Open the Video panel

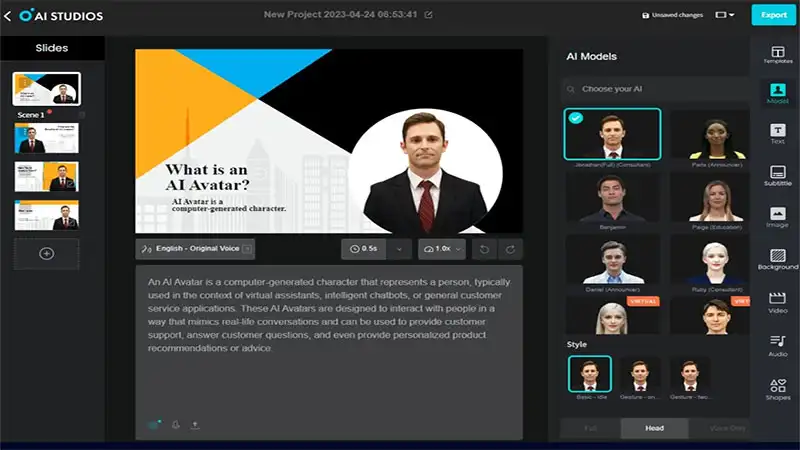778,302
